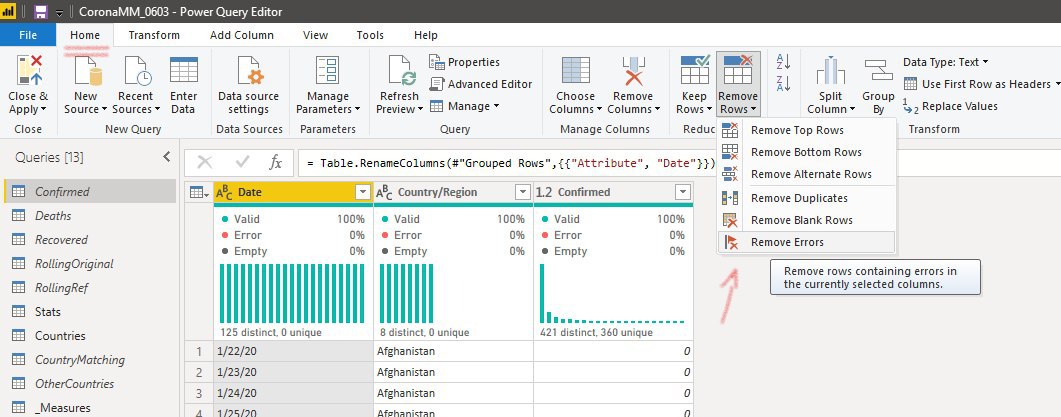The height and width of the screenshot is (417, 1061).
Task: Select the OtherCountries query
Action: 90,384
